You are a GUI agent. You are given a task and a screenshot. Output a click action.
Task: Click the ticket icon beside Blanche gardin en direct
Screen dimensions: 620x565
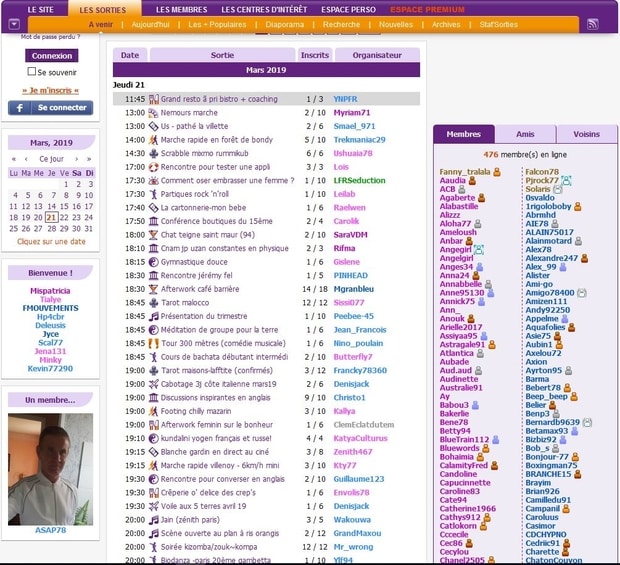(153, 452)
